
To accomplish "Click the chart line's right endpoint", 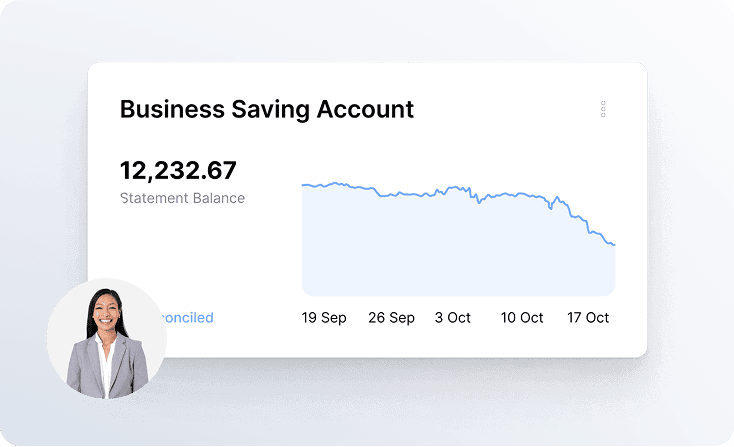I will (614, 244).
